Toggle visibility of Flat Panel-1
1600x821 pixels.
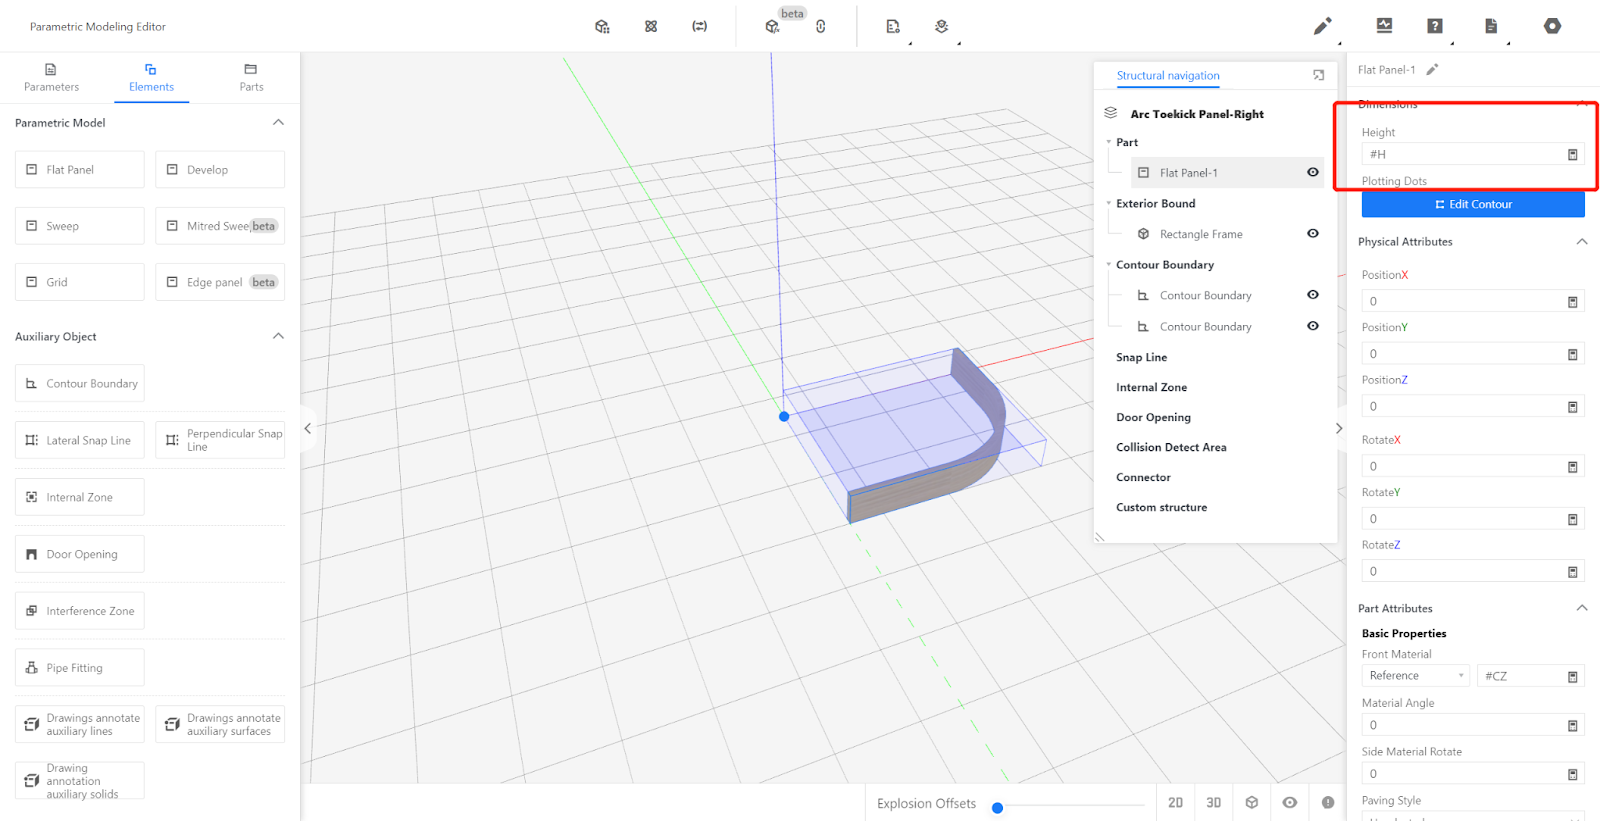(1312, 173)
